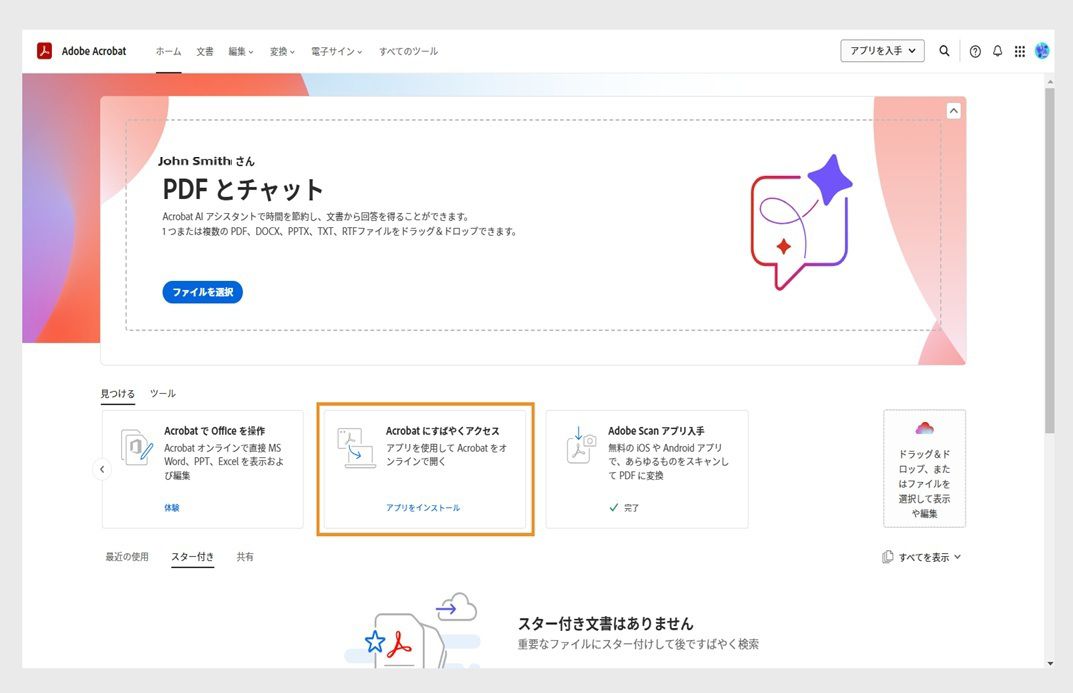This screenshot has width=1073, height=693.
Task: Open the すべてを表示 dropdown
Action: click(x=921, y=556)
